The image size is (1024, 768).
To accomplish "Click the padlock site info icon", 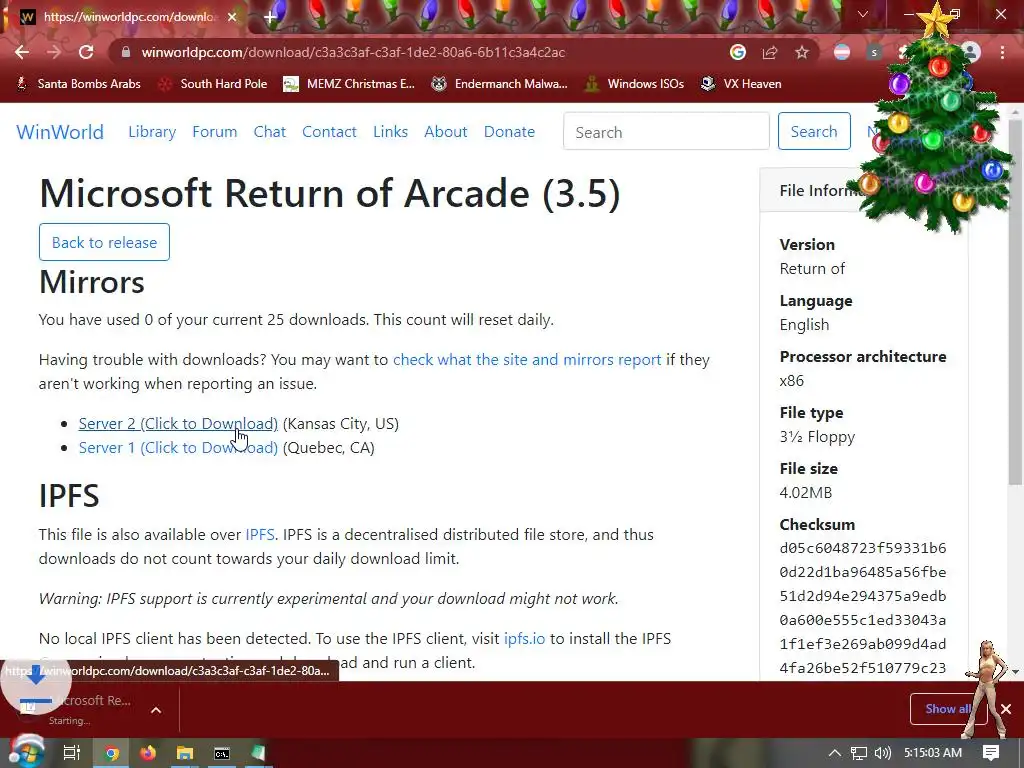I will [126, 52].
